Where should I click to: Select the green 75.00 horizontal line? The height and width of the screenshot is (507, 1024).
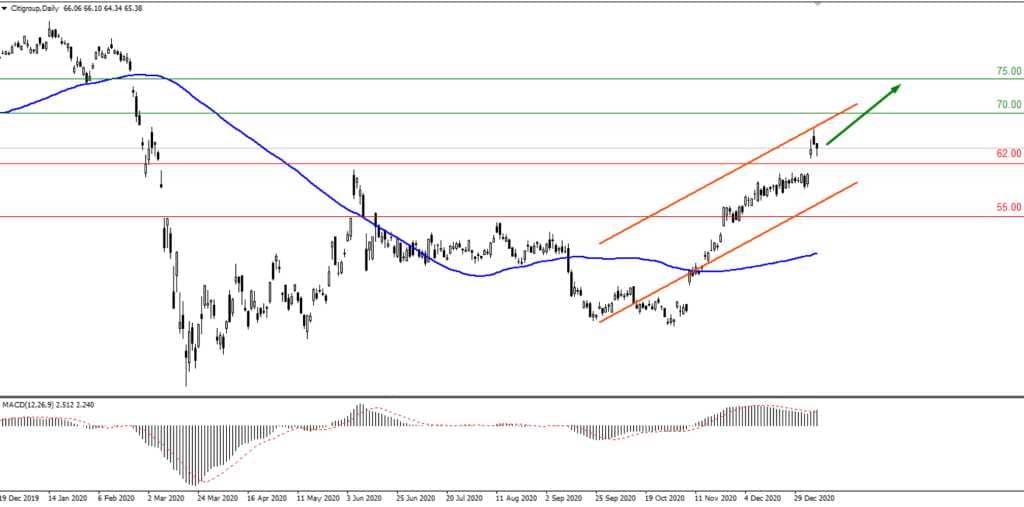[500, 78]
